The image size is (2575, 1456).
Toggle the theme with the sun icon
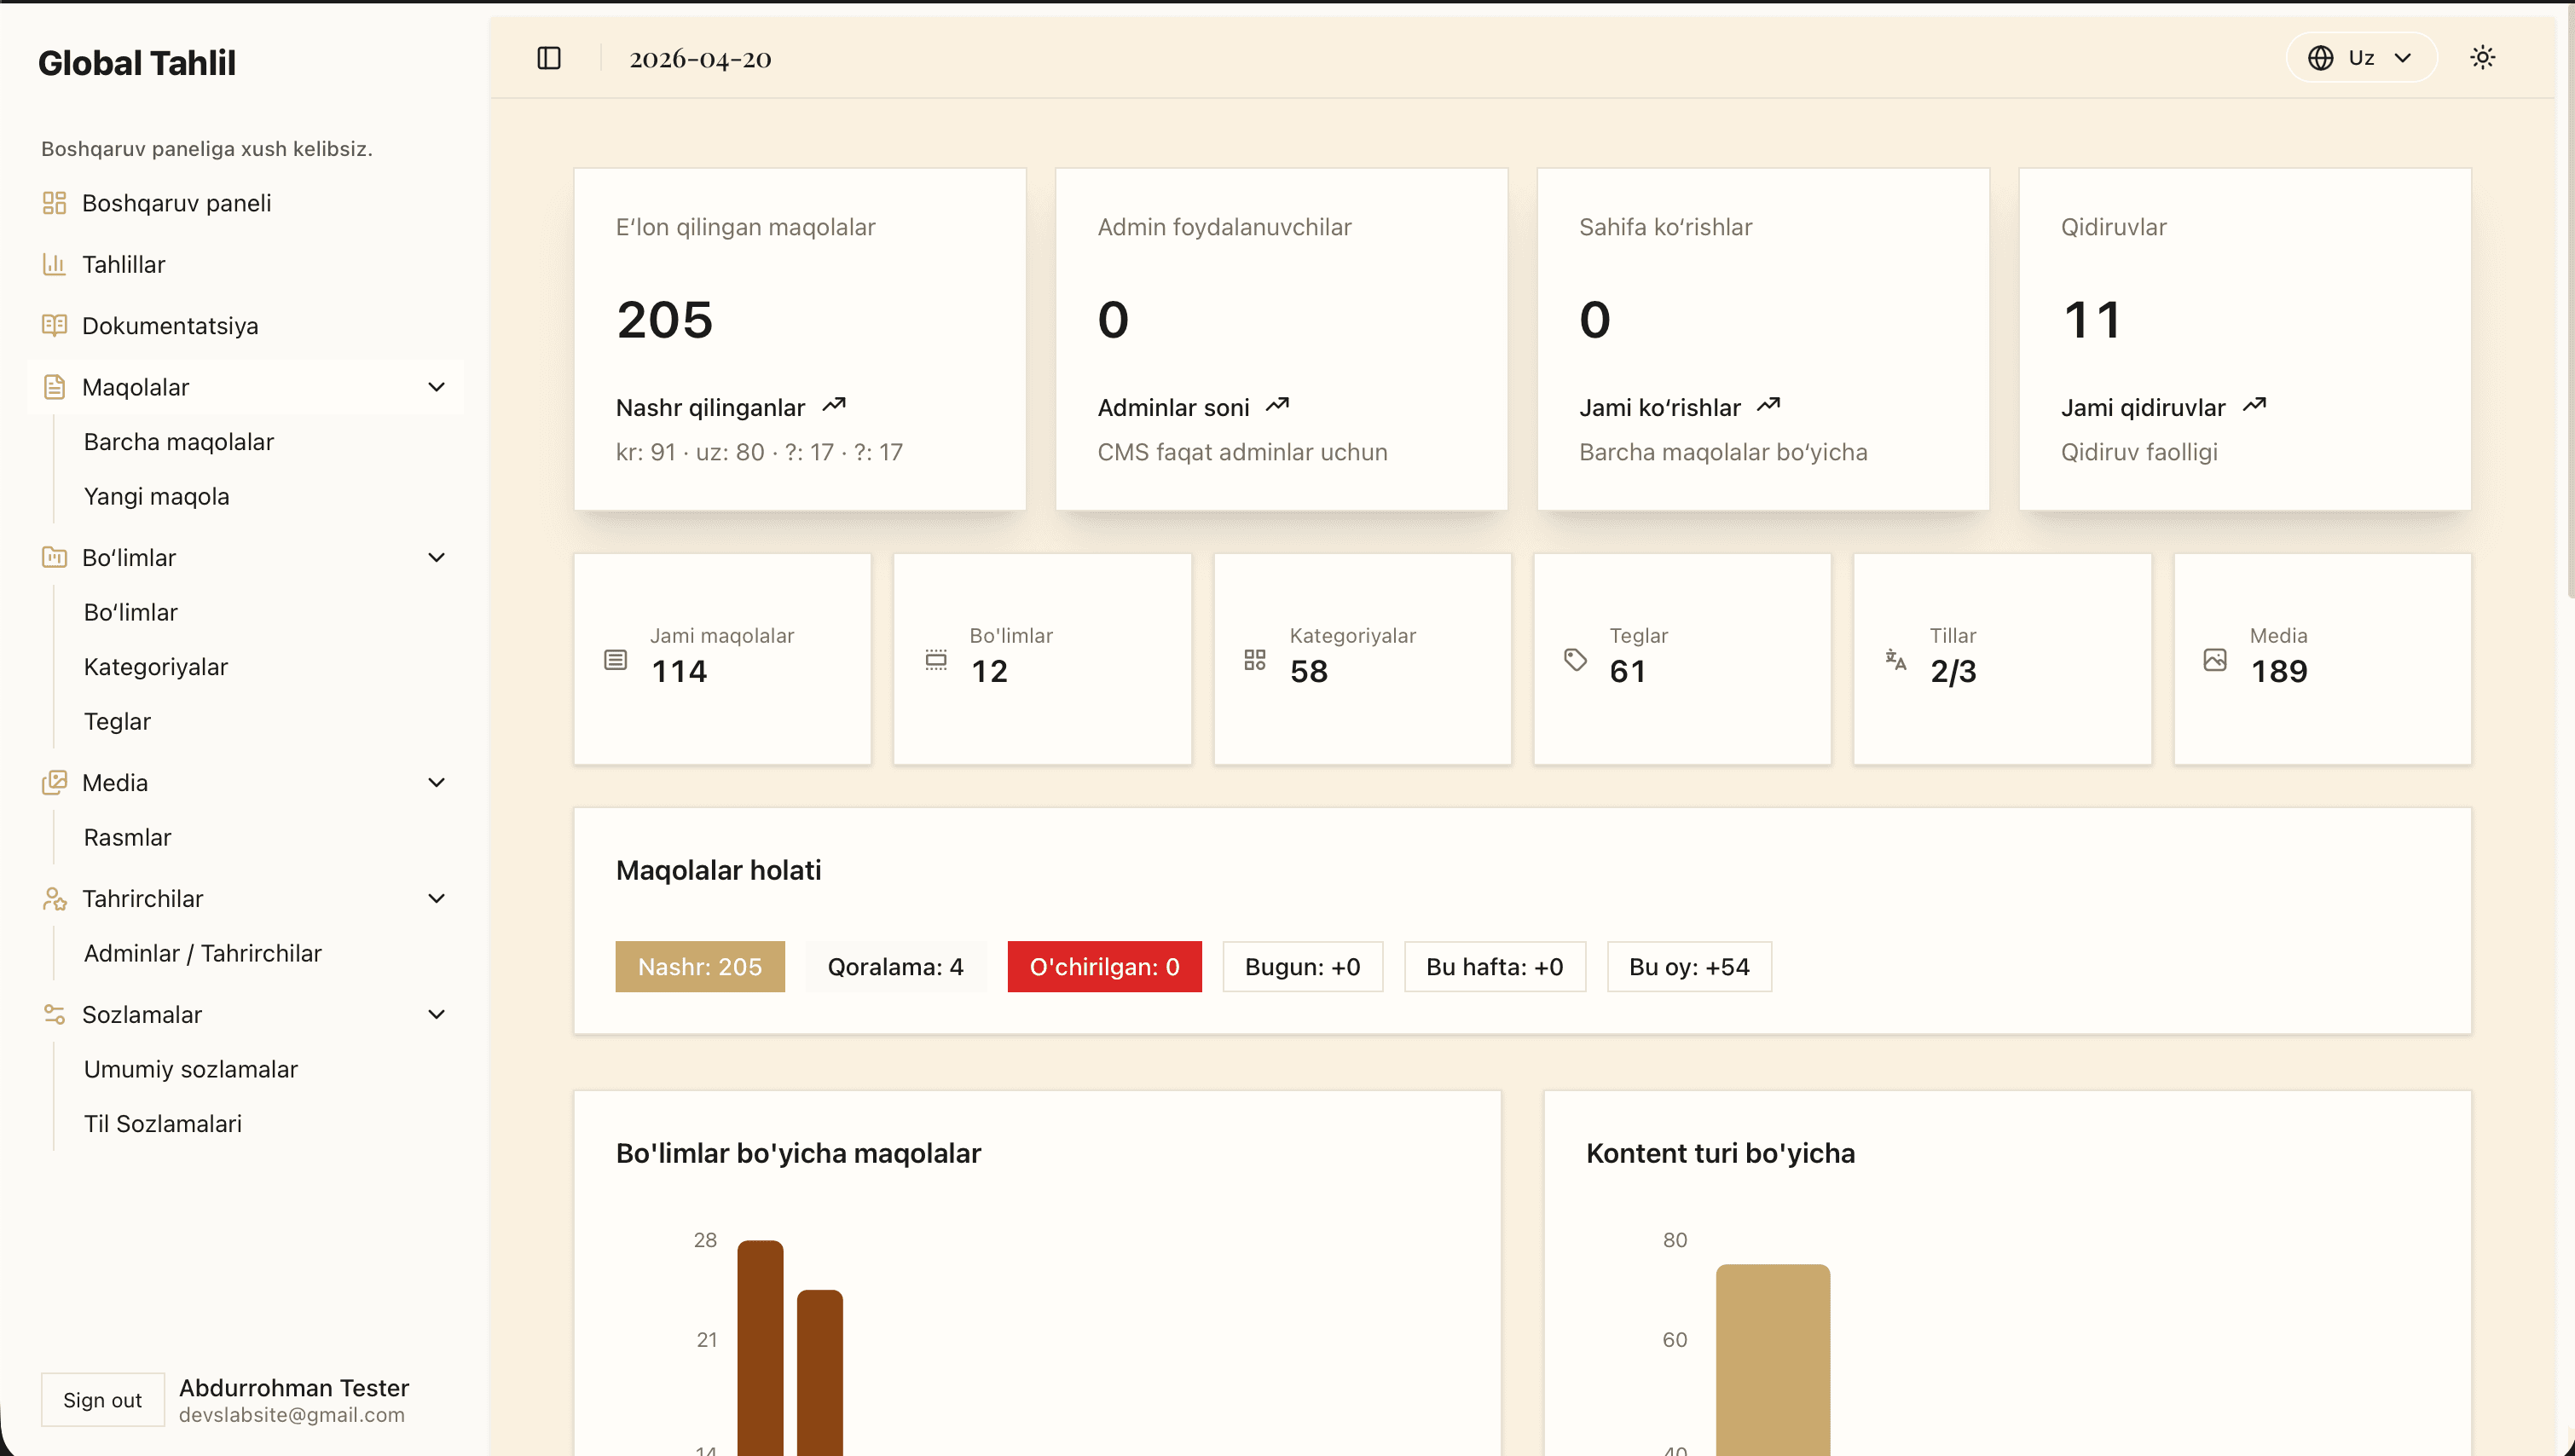(x=2483, y=57)
